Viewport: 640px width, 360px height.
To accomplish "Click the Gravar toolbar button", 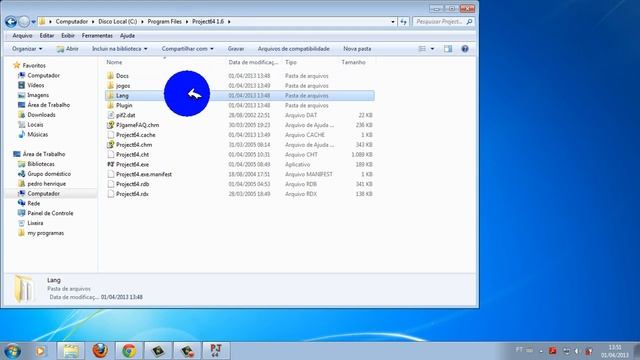I will [x=236, y=49].
